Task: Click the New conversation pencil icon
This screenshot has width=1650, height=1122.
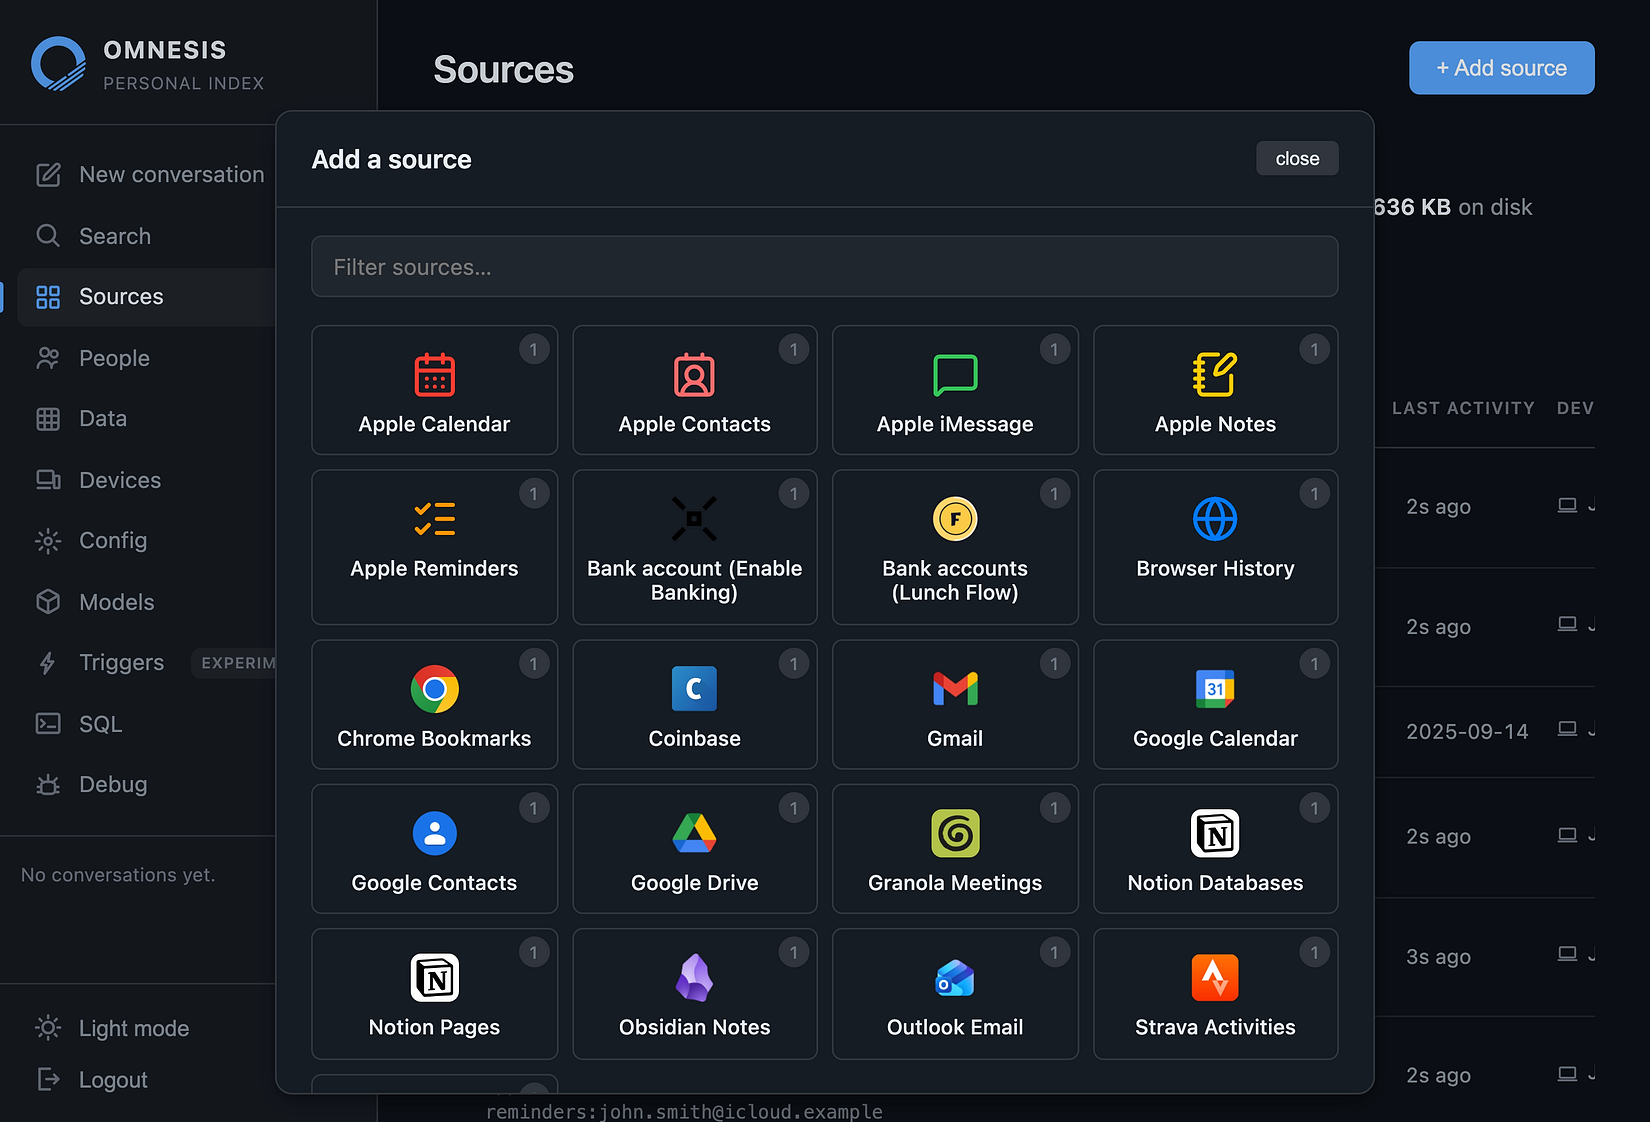Action: [x=48, y=175]
